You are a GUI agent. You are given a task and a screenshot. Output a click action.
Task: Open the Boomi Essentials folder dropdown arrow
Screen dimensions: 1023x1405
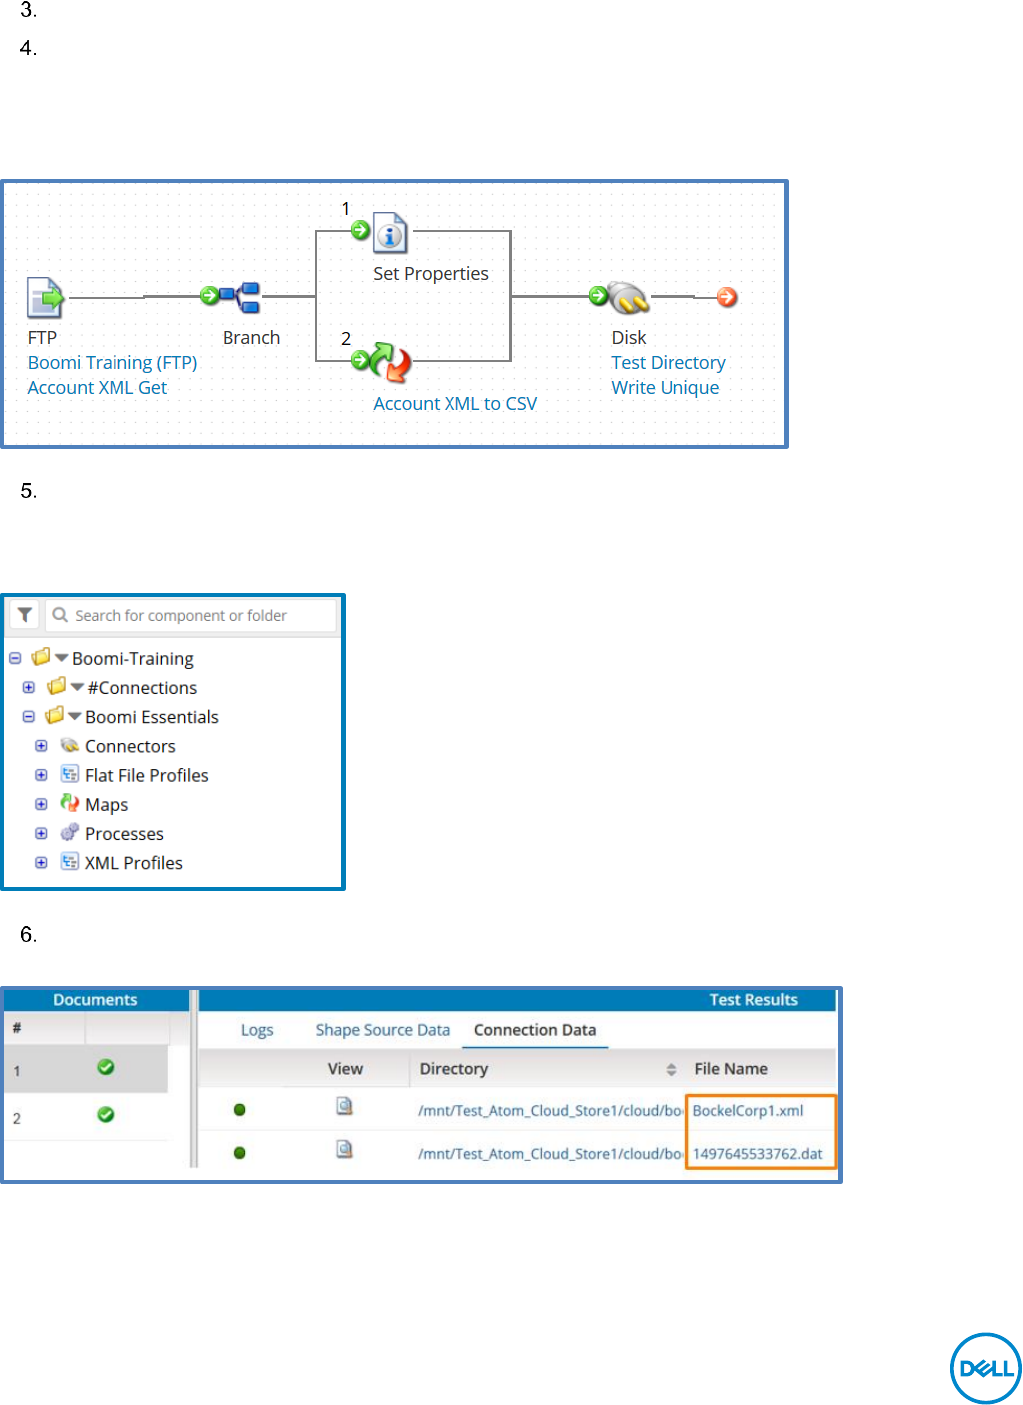75,716
